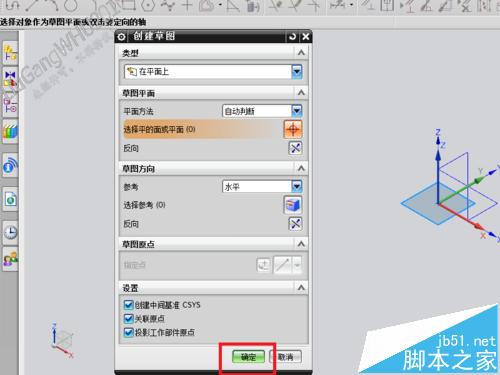Open the specify point options dropdown arrow
Viewport: 500px width, 375px height.
(x=297, y=265)
